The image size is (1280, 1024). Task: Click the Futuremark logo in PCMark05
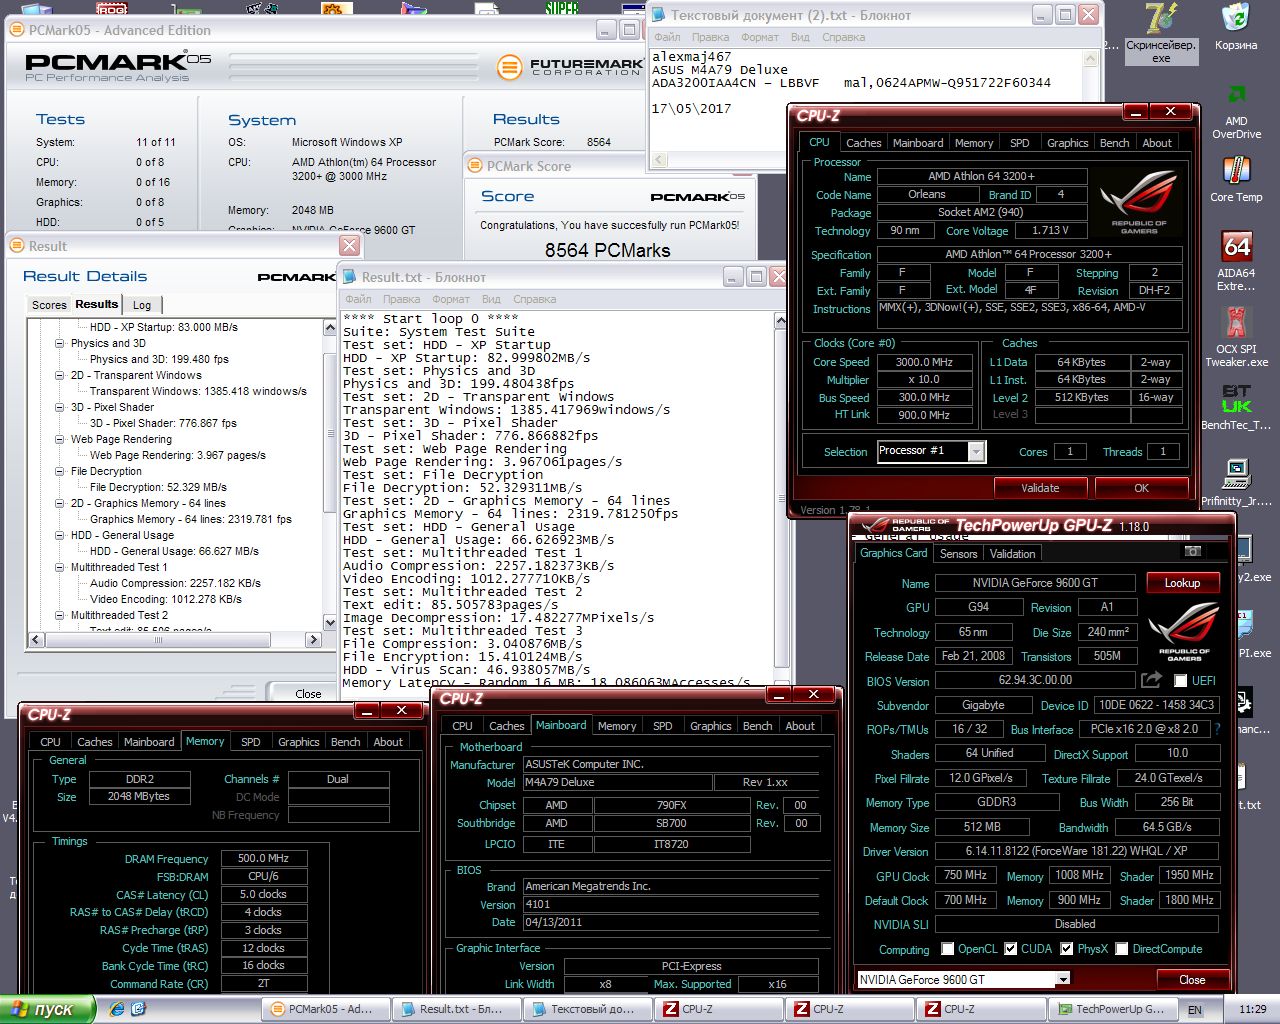coord(510,67)
